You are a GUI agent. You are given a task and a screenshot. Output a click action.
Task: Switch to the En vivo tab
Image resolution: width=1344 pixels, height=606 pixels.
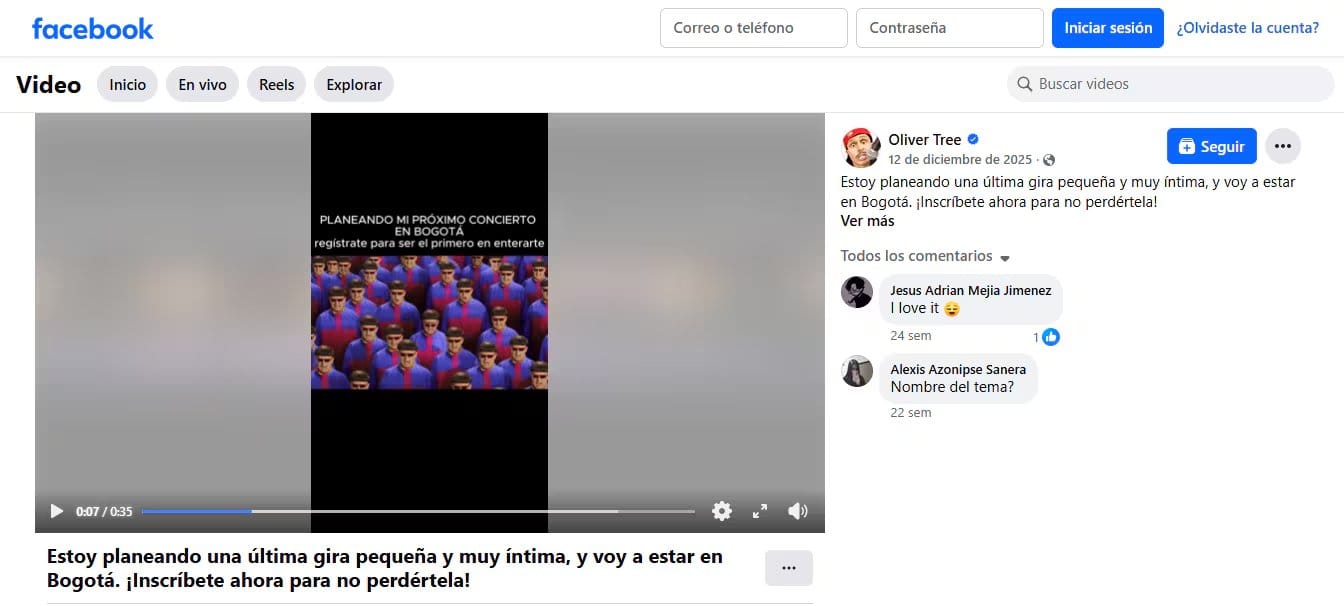(202, 85)
